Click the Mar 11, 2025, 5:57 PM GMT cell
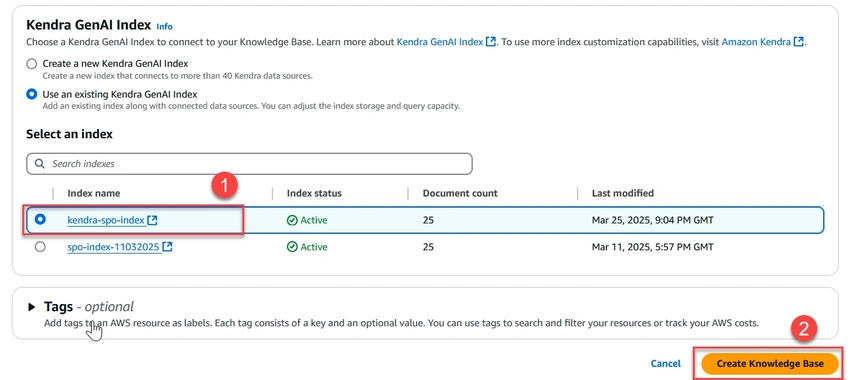This screenshot has width=850, height=380. click(x=653, y=247)
